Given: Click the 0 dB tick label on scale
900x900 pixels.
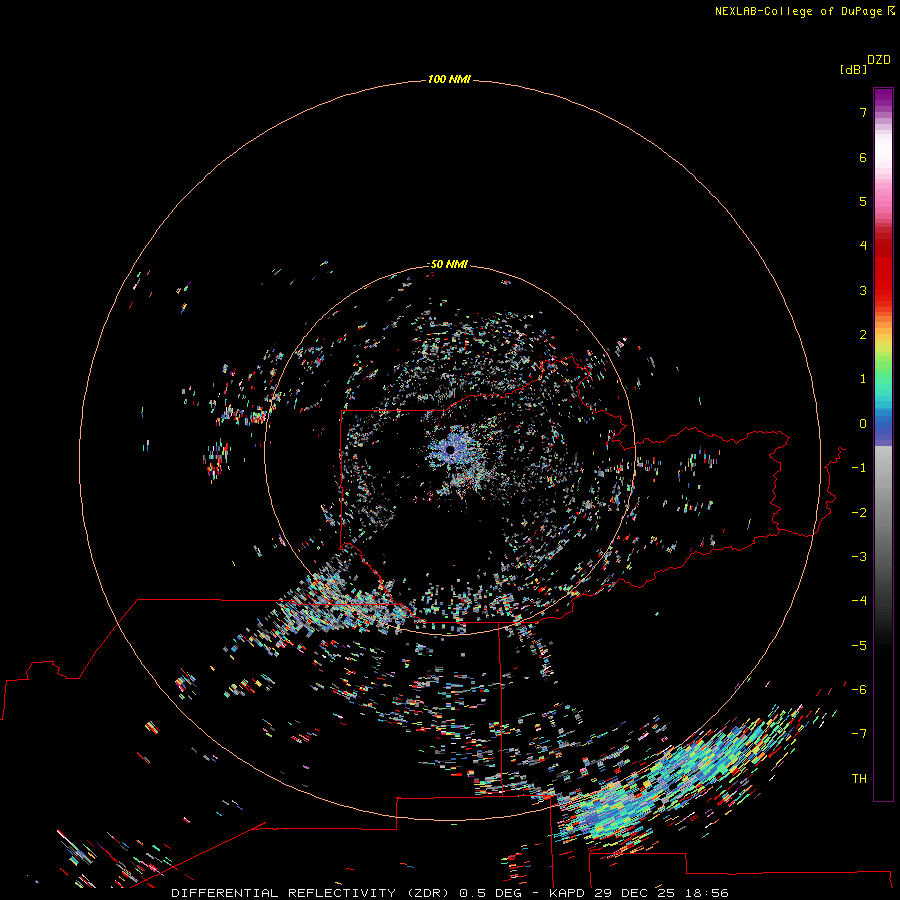Looking at the screenshot, I should pos(863,424).
